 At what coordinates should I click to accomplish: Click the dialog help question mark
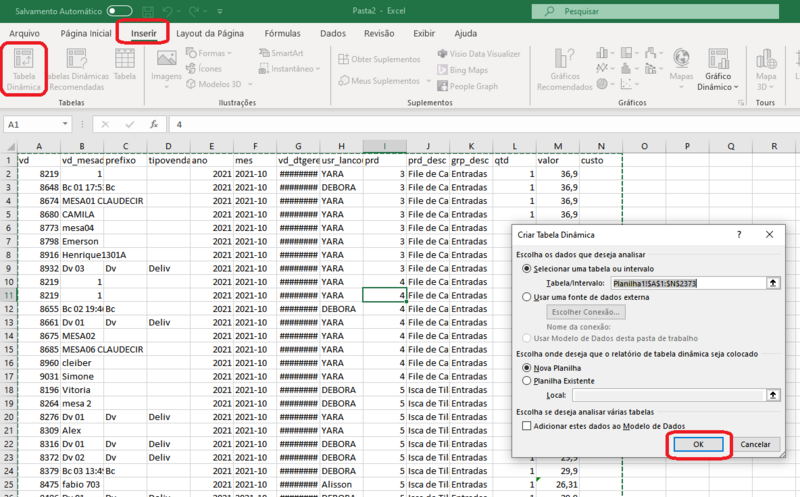coord(739,235)
